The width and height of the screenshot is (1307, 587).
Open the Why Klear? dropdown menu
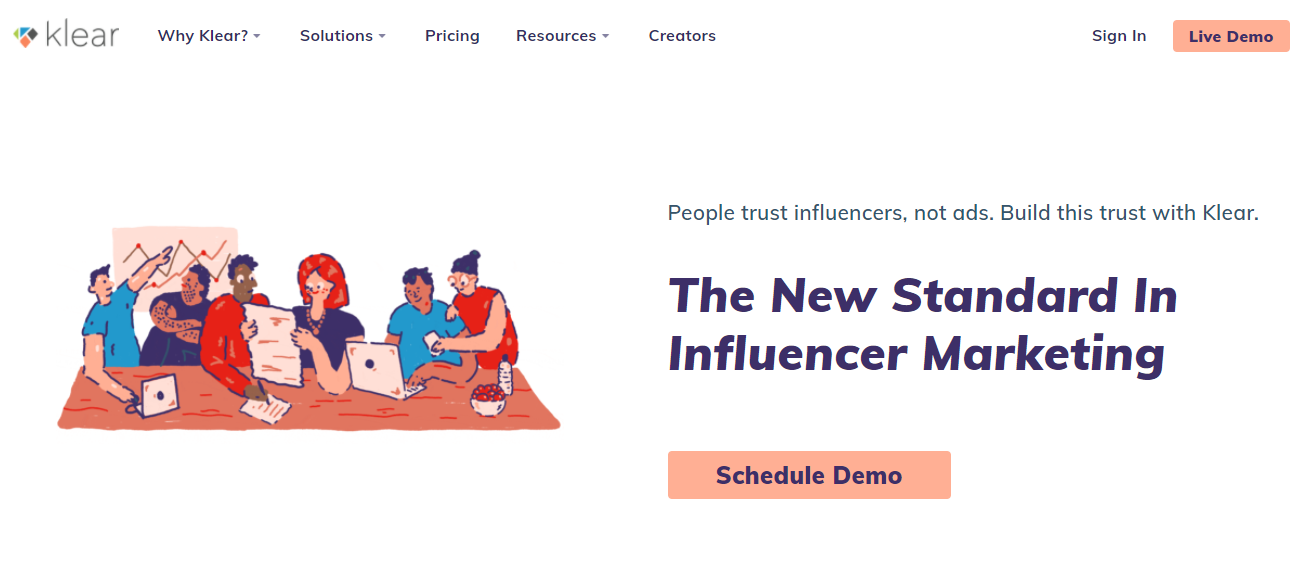tap(203, 35)
